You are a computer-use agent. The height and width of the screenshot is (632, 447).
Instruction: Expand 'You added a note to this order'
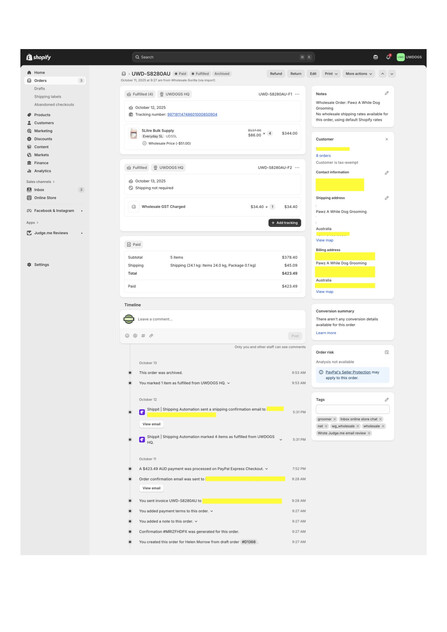(196, 522)
